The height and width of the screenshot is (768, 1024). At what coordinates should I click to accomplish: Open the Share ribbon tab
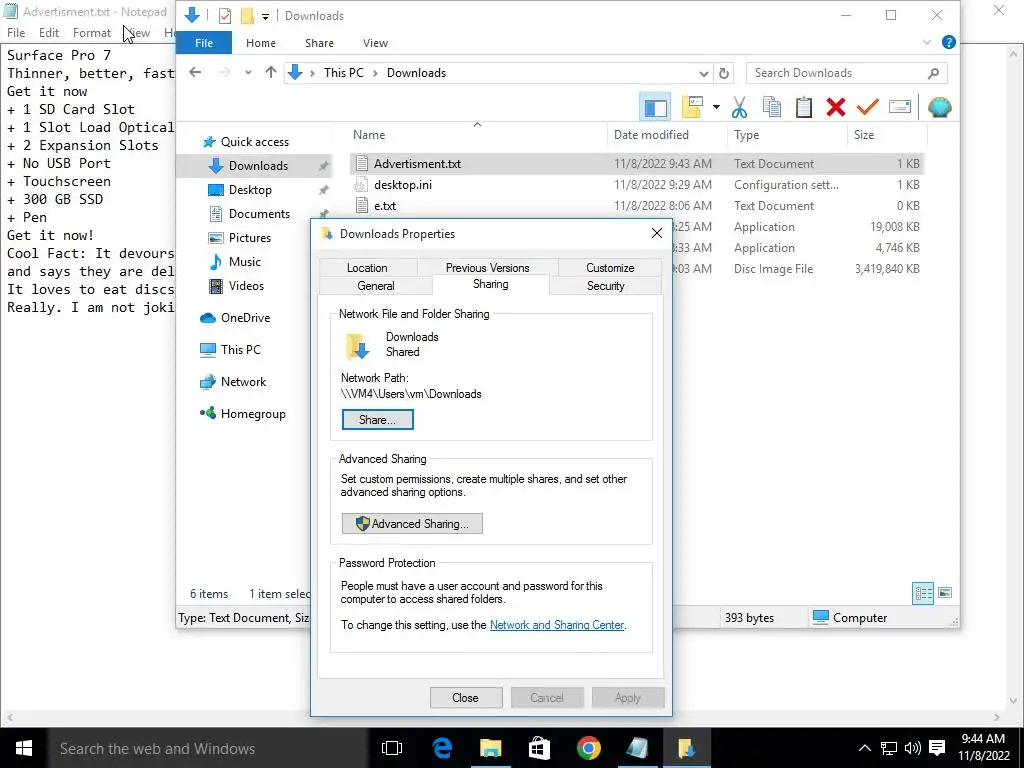click(x=319, y=42)
